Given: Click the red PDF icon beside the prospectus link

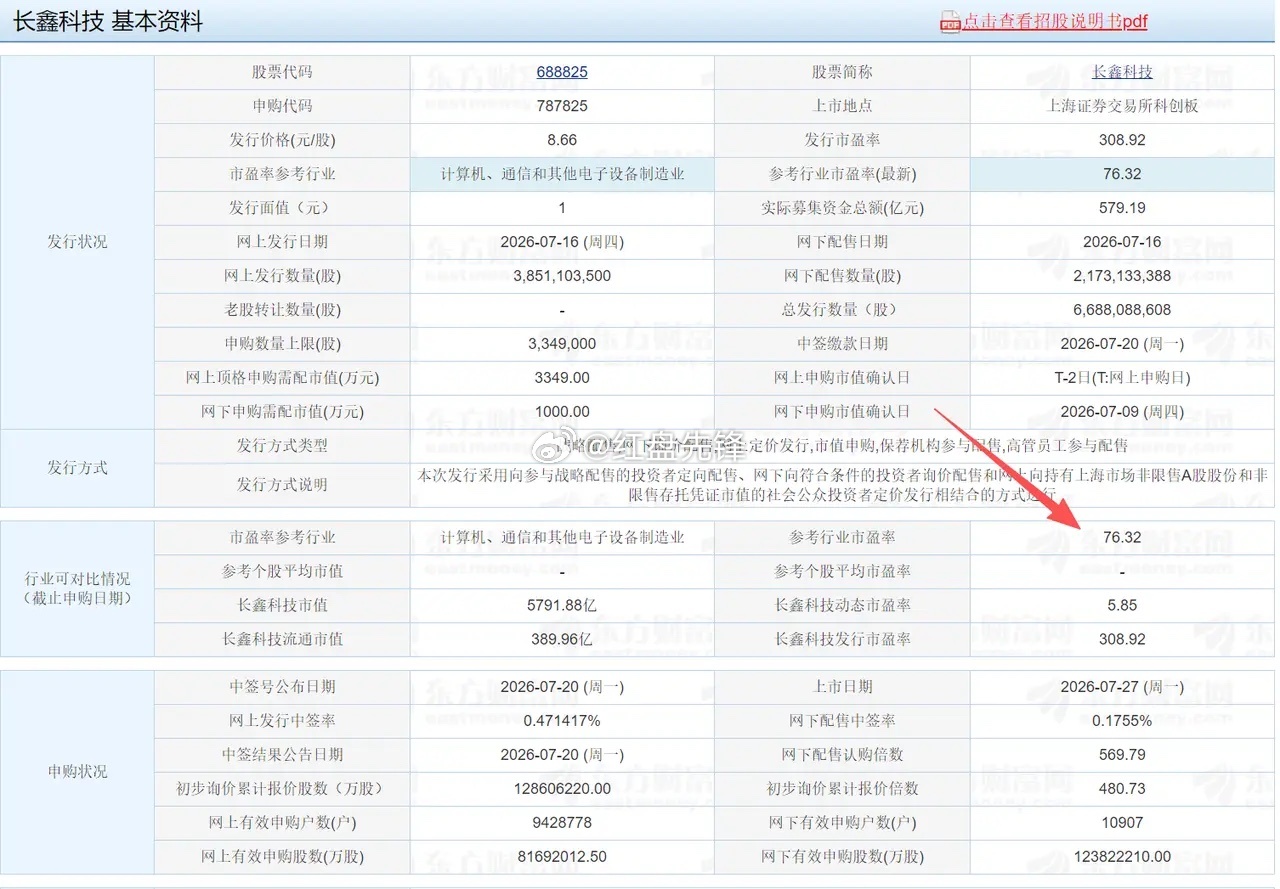Looking at the screenshot, I should [x=950, y=22].
